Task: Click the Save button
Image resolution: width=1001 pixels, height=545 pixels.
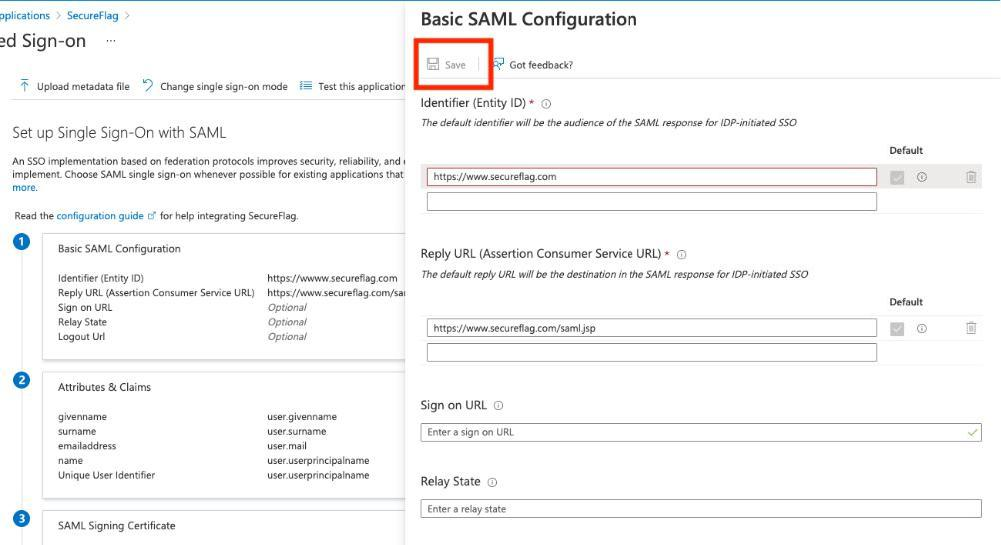Action: pyautogui.click(x=446, y=64)
